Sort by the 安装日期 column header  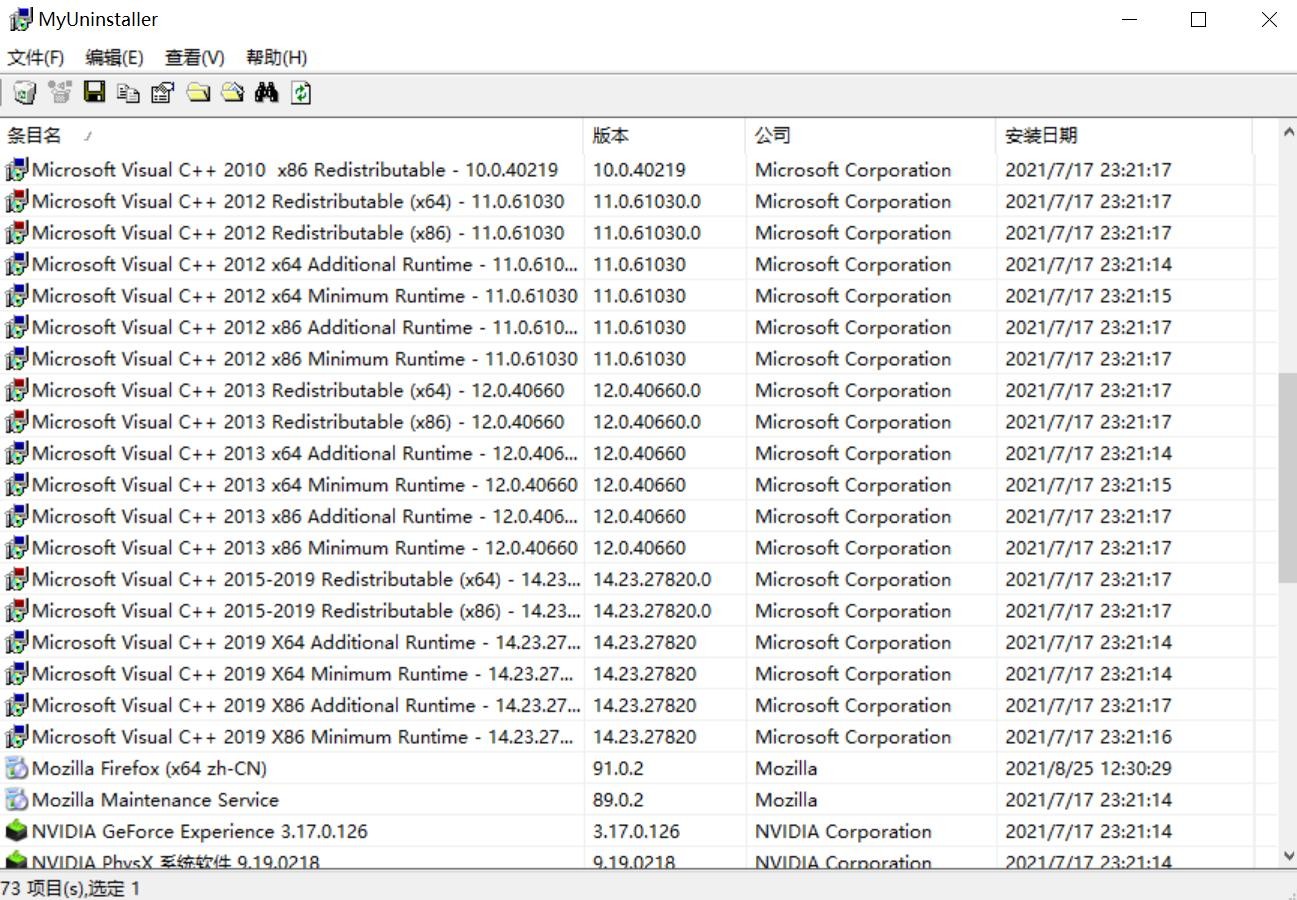click(1124, 136)
